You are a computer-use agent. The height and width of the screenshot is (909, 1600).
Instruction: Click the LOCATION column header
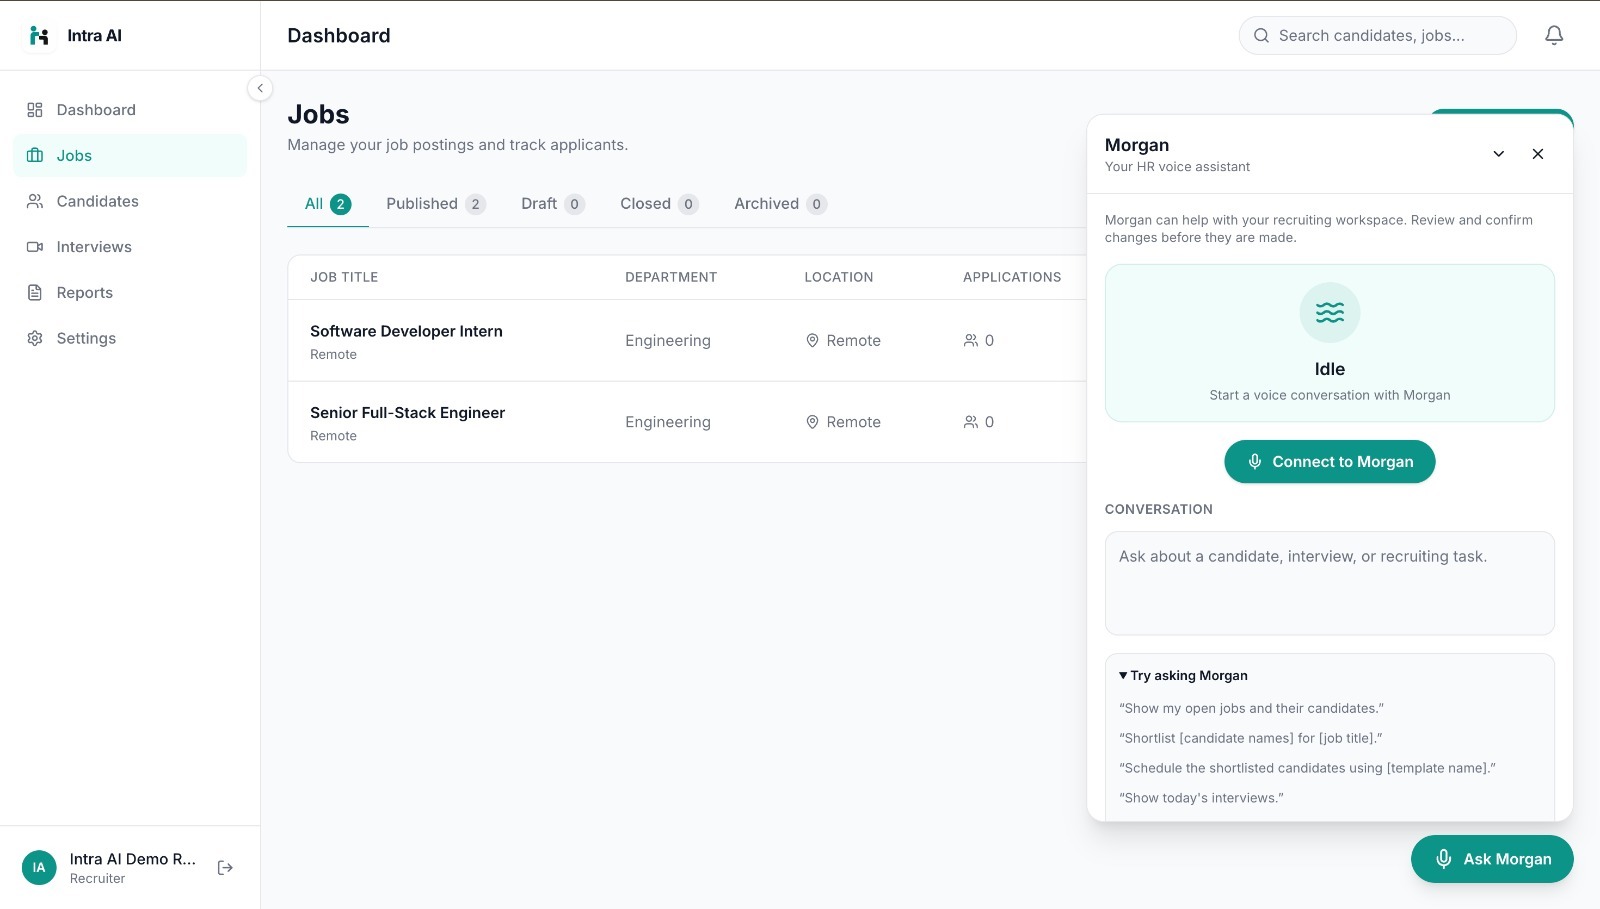(x=839, y=278)
